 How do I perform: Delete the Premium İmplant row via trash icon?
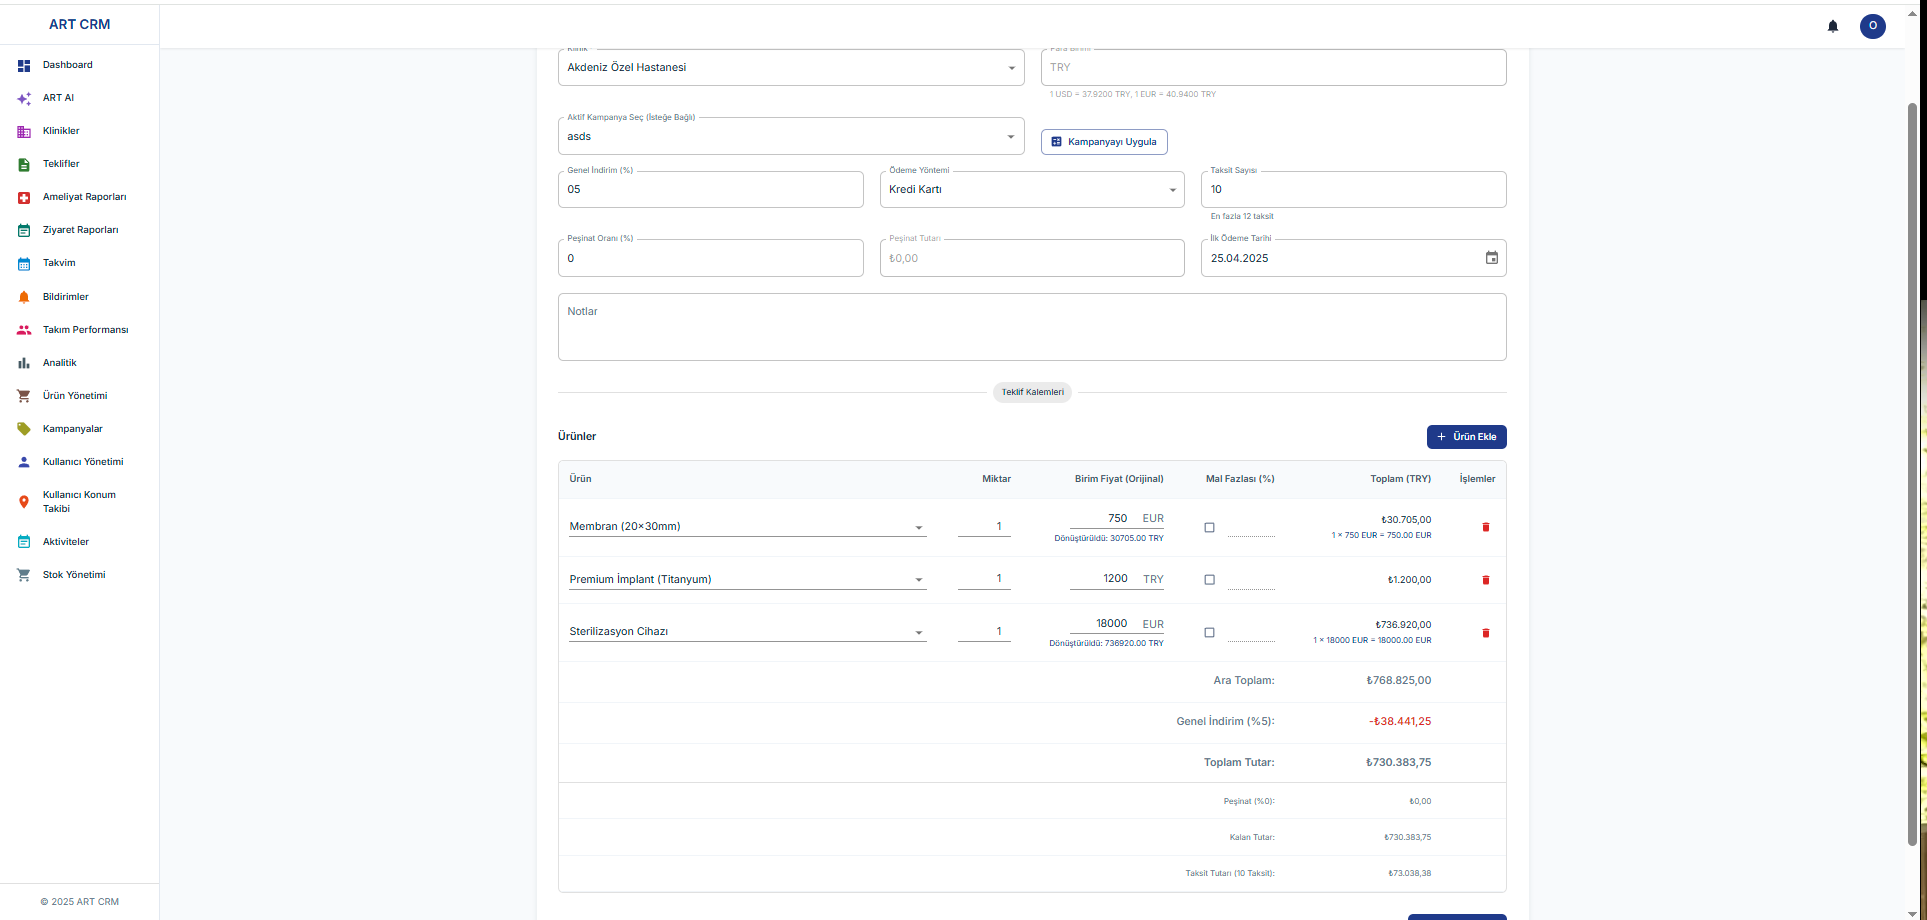(1486, 579)
